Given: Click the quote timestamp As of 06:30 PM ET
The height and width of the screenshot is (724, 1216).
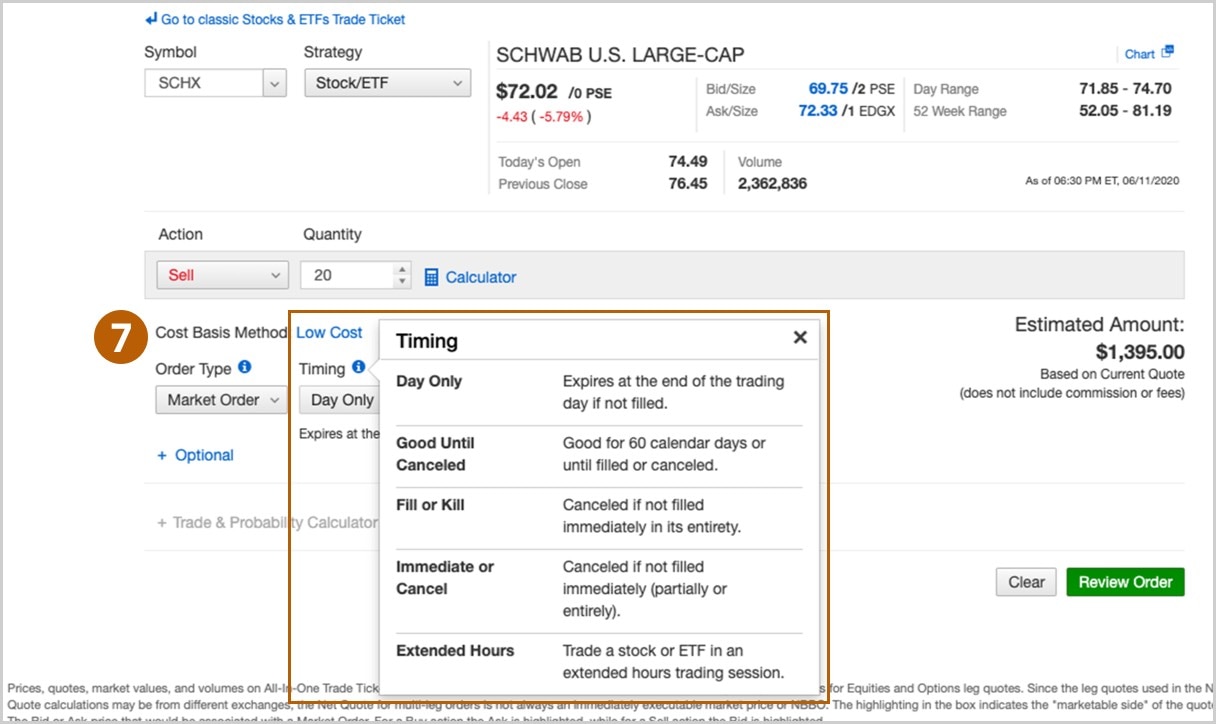Looking at the screenshot, I should pyautogui.click(x=1103, y=181).
